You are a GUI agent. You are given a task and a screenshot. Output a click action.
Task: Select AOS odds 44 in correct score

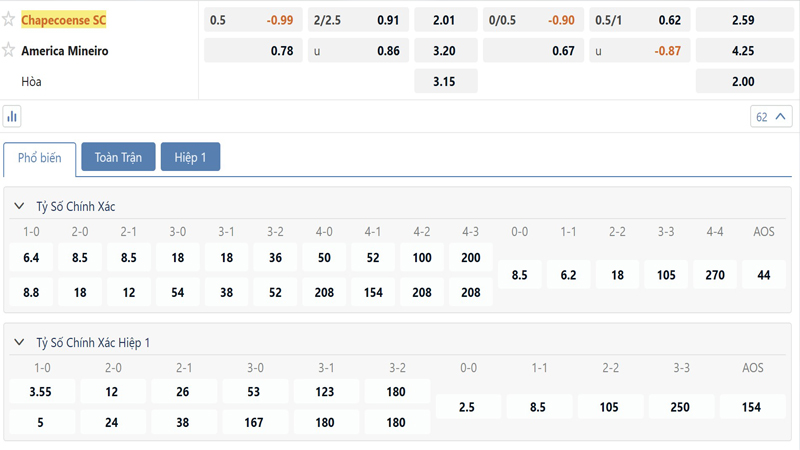click(764, 274)
